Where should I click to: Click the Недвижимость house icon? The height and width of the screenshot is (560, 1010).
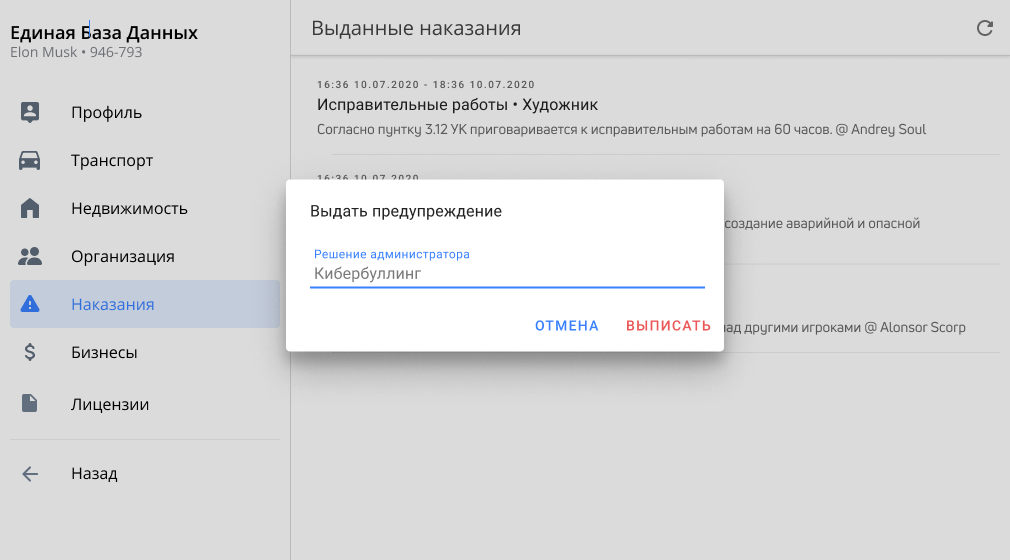(30, 208)
